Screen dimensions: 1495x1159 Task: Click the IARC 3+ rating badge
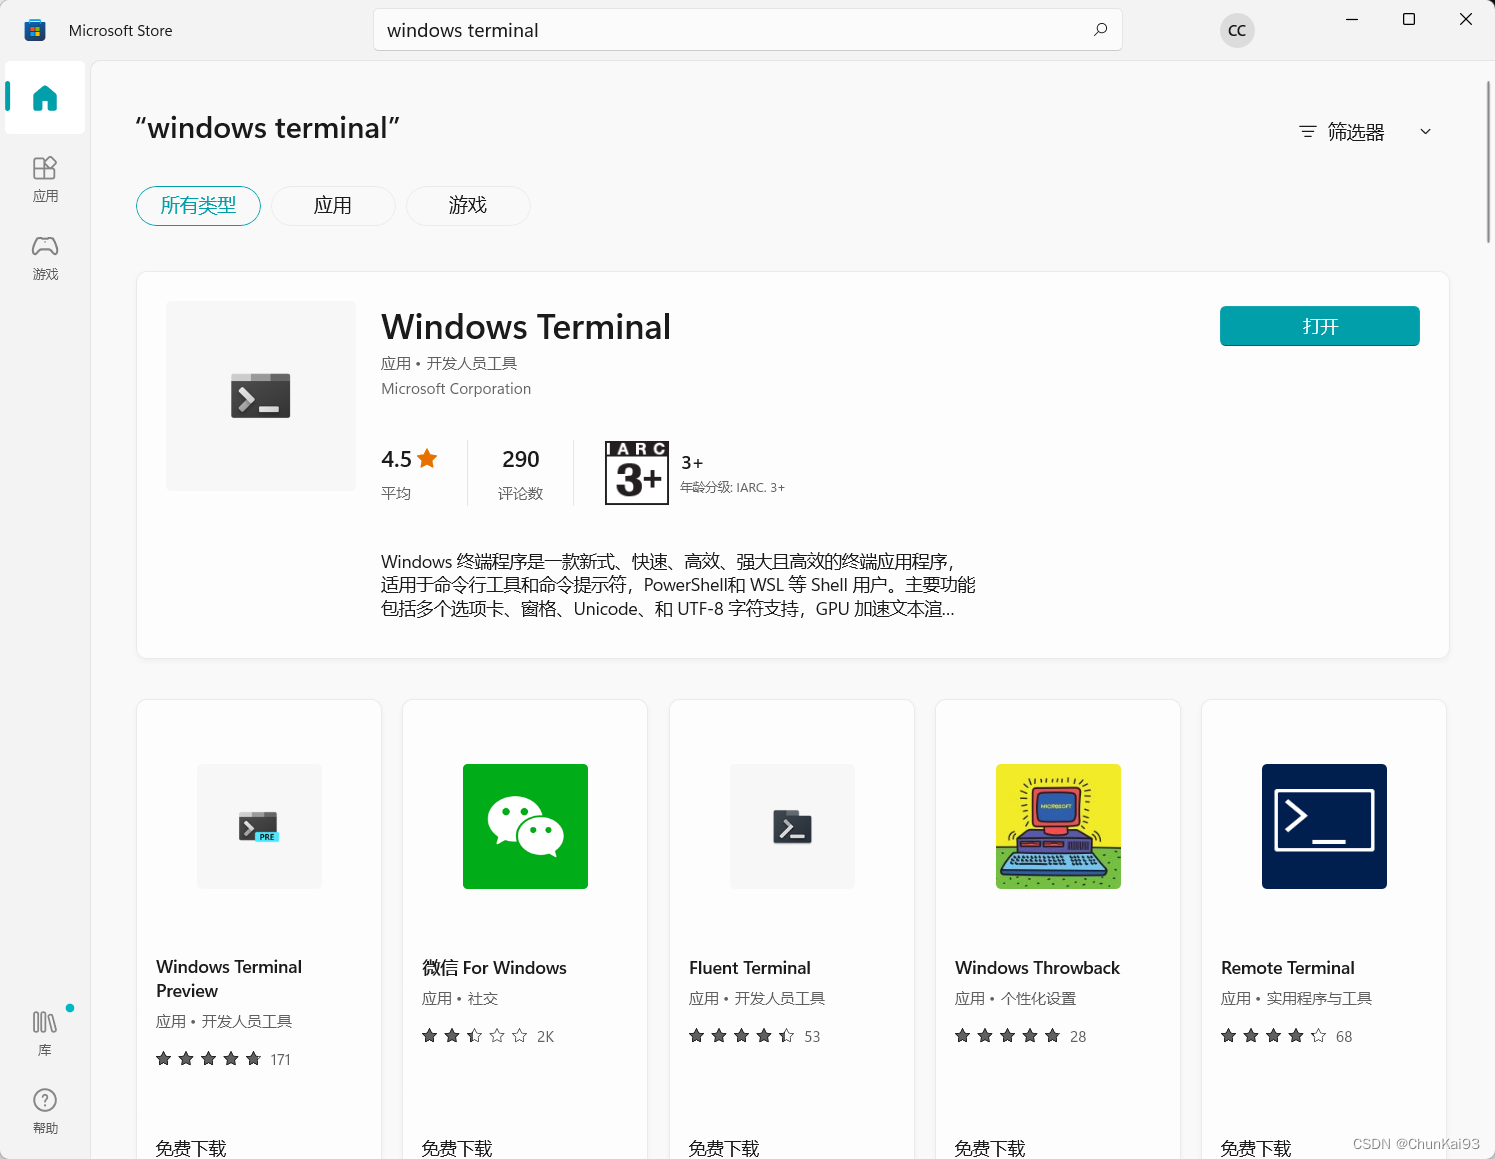(637, 473)
